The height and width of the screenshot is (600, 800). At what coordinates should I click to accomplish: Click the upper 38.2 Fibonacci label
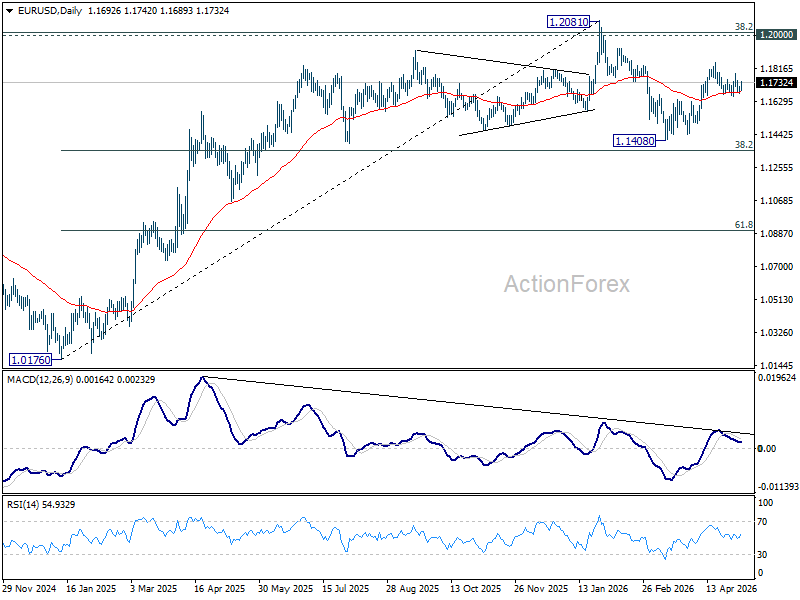(x=743, y=27)
